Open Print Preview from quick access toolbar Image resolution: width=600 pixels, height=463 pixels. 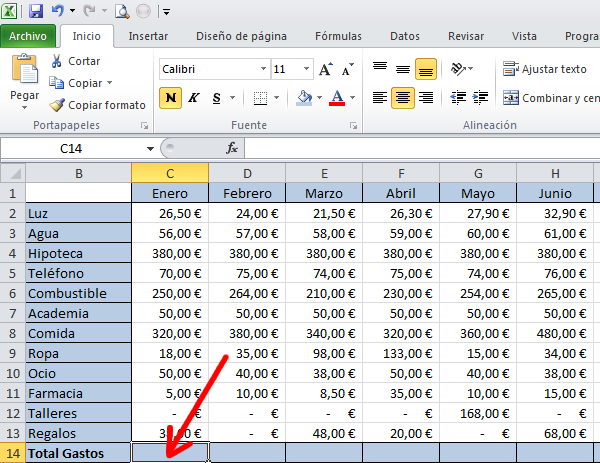[122, 11]
